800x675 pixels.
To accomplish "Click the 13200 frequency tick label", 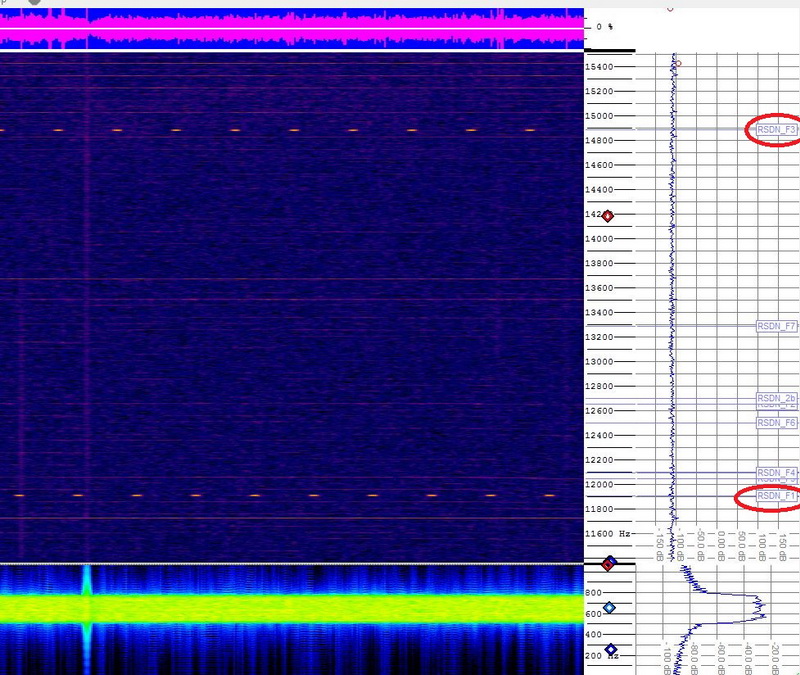I will click(x=599, y=337).
